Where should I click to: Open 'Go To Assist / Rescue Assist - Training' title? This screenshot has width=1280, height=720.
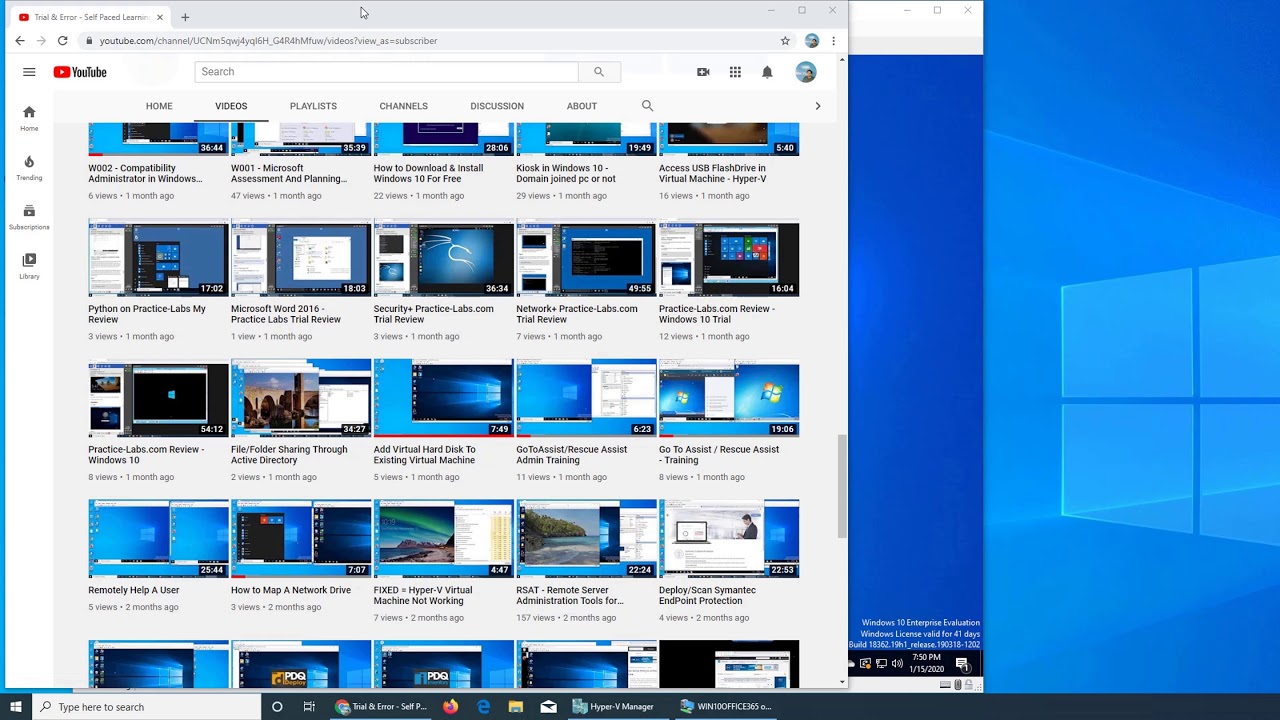click(x=718, y=455)
